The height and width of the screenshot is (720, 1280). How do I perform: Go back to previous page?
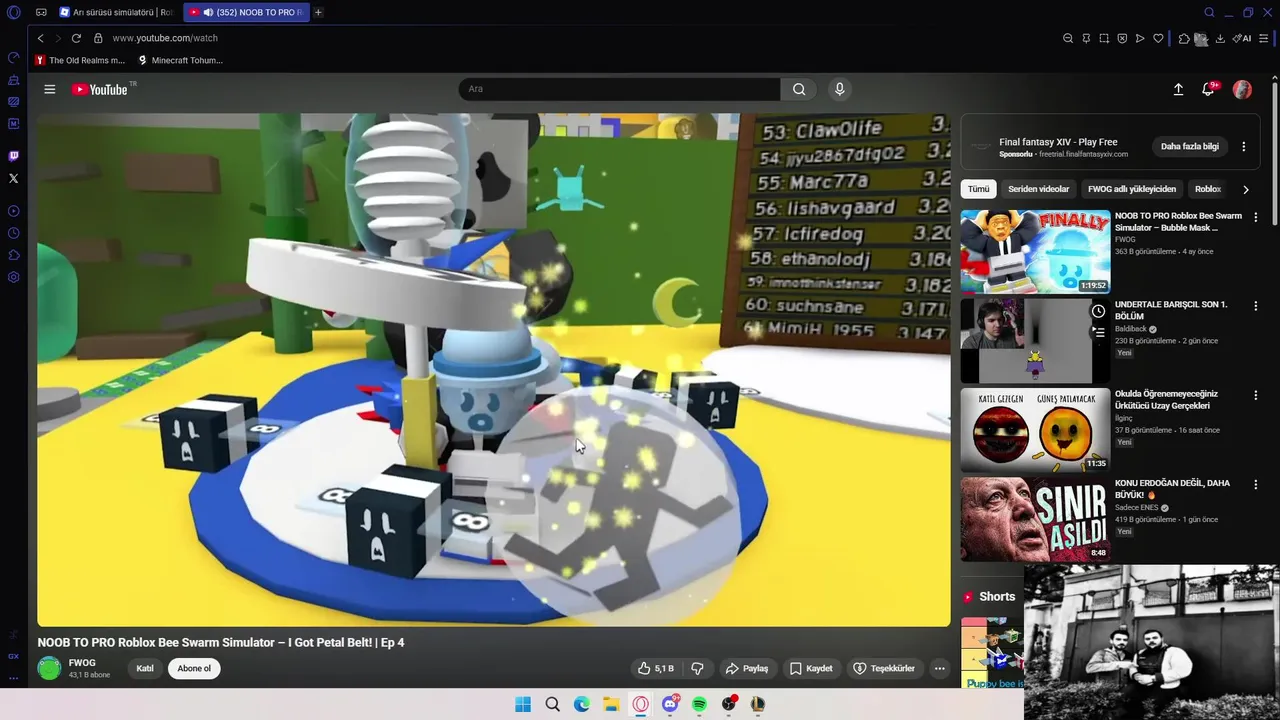40,38
